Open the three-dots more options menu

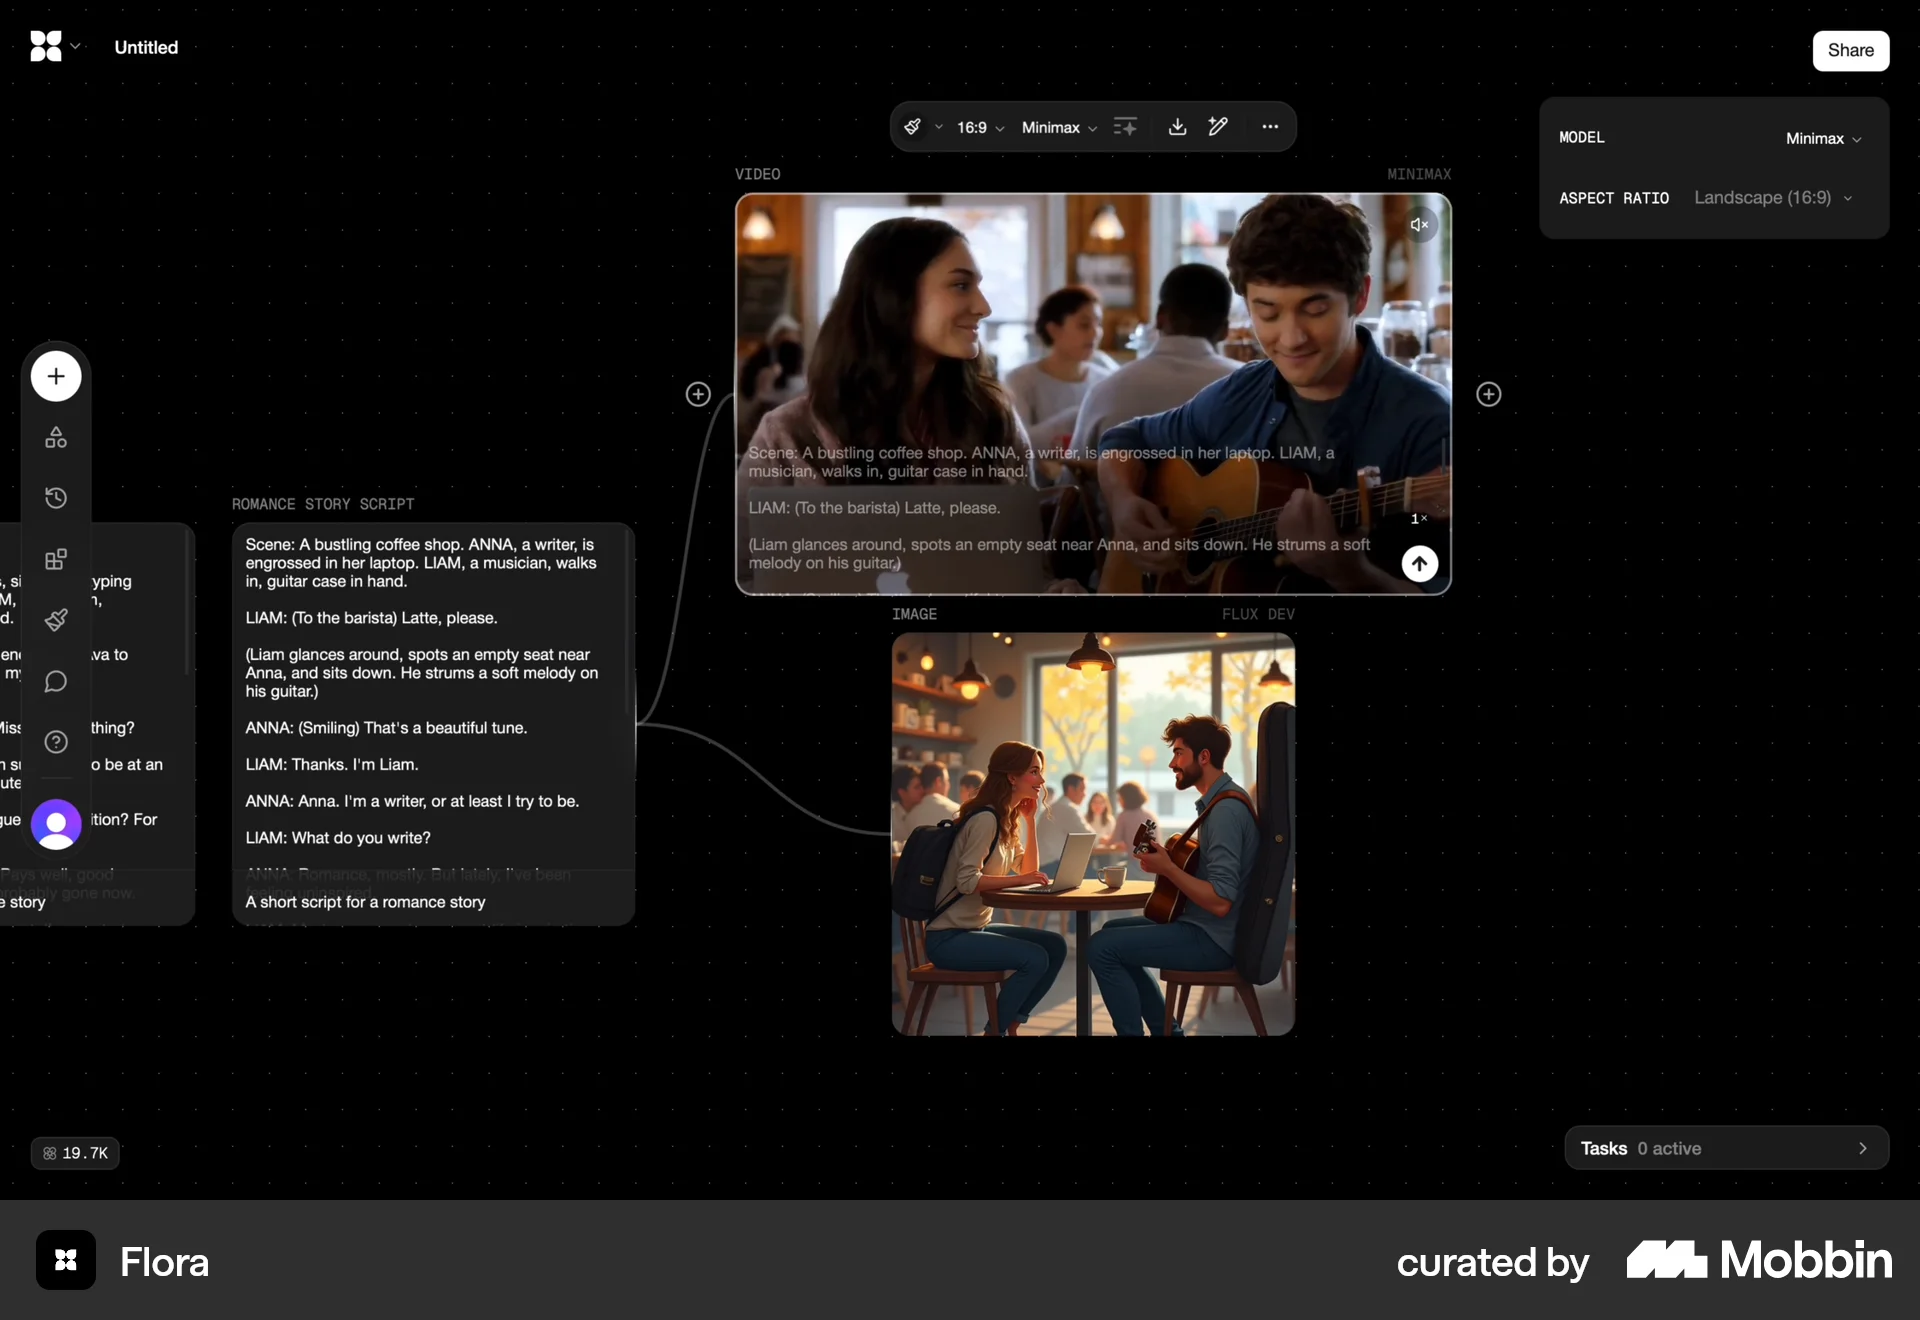coord(1270,127)
